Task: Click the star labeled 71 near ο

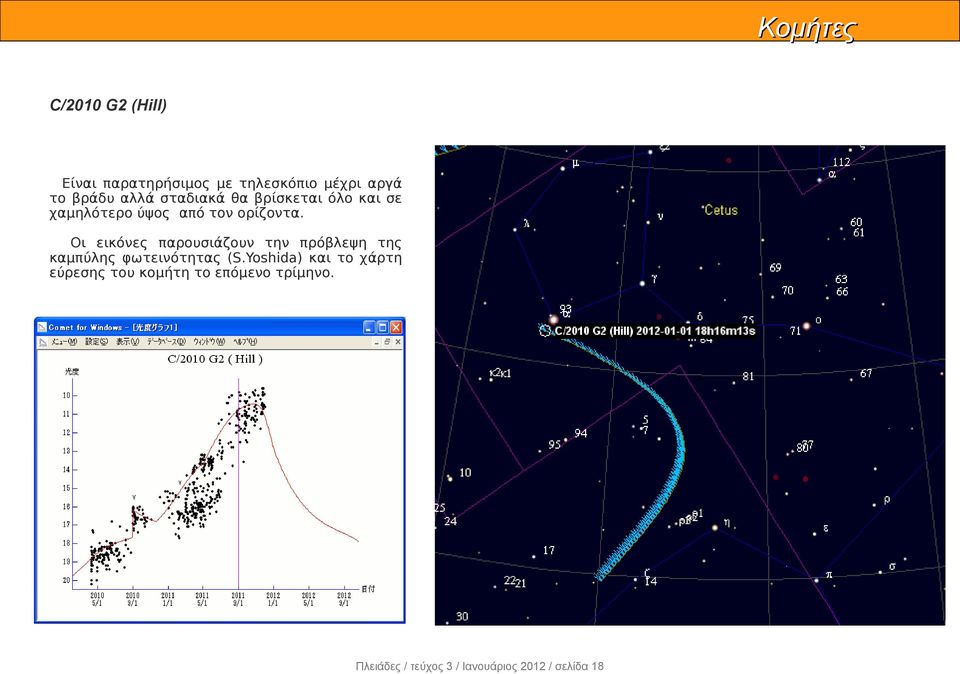Action: click(x=795, y=331)
